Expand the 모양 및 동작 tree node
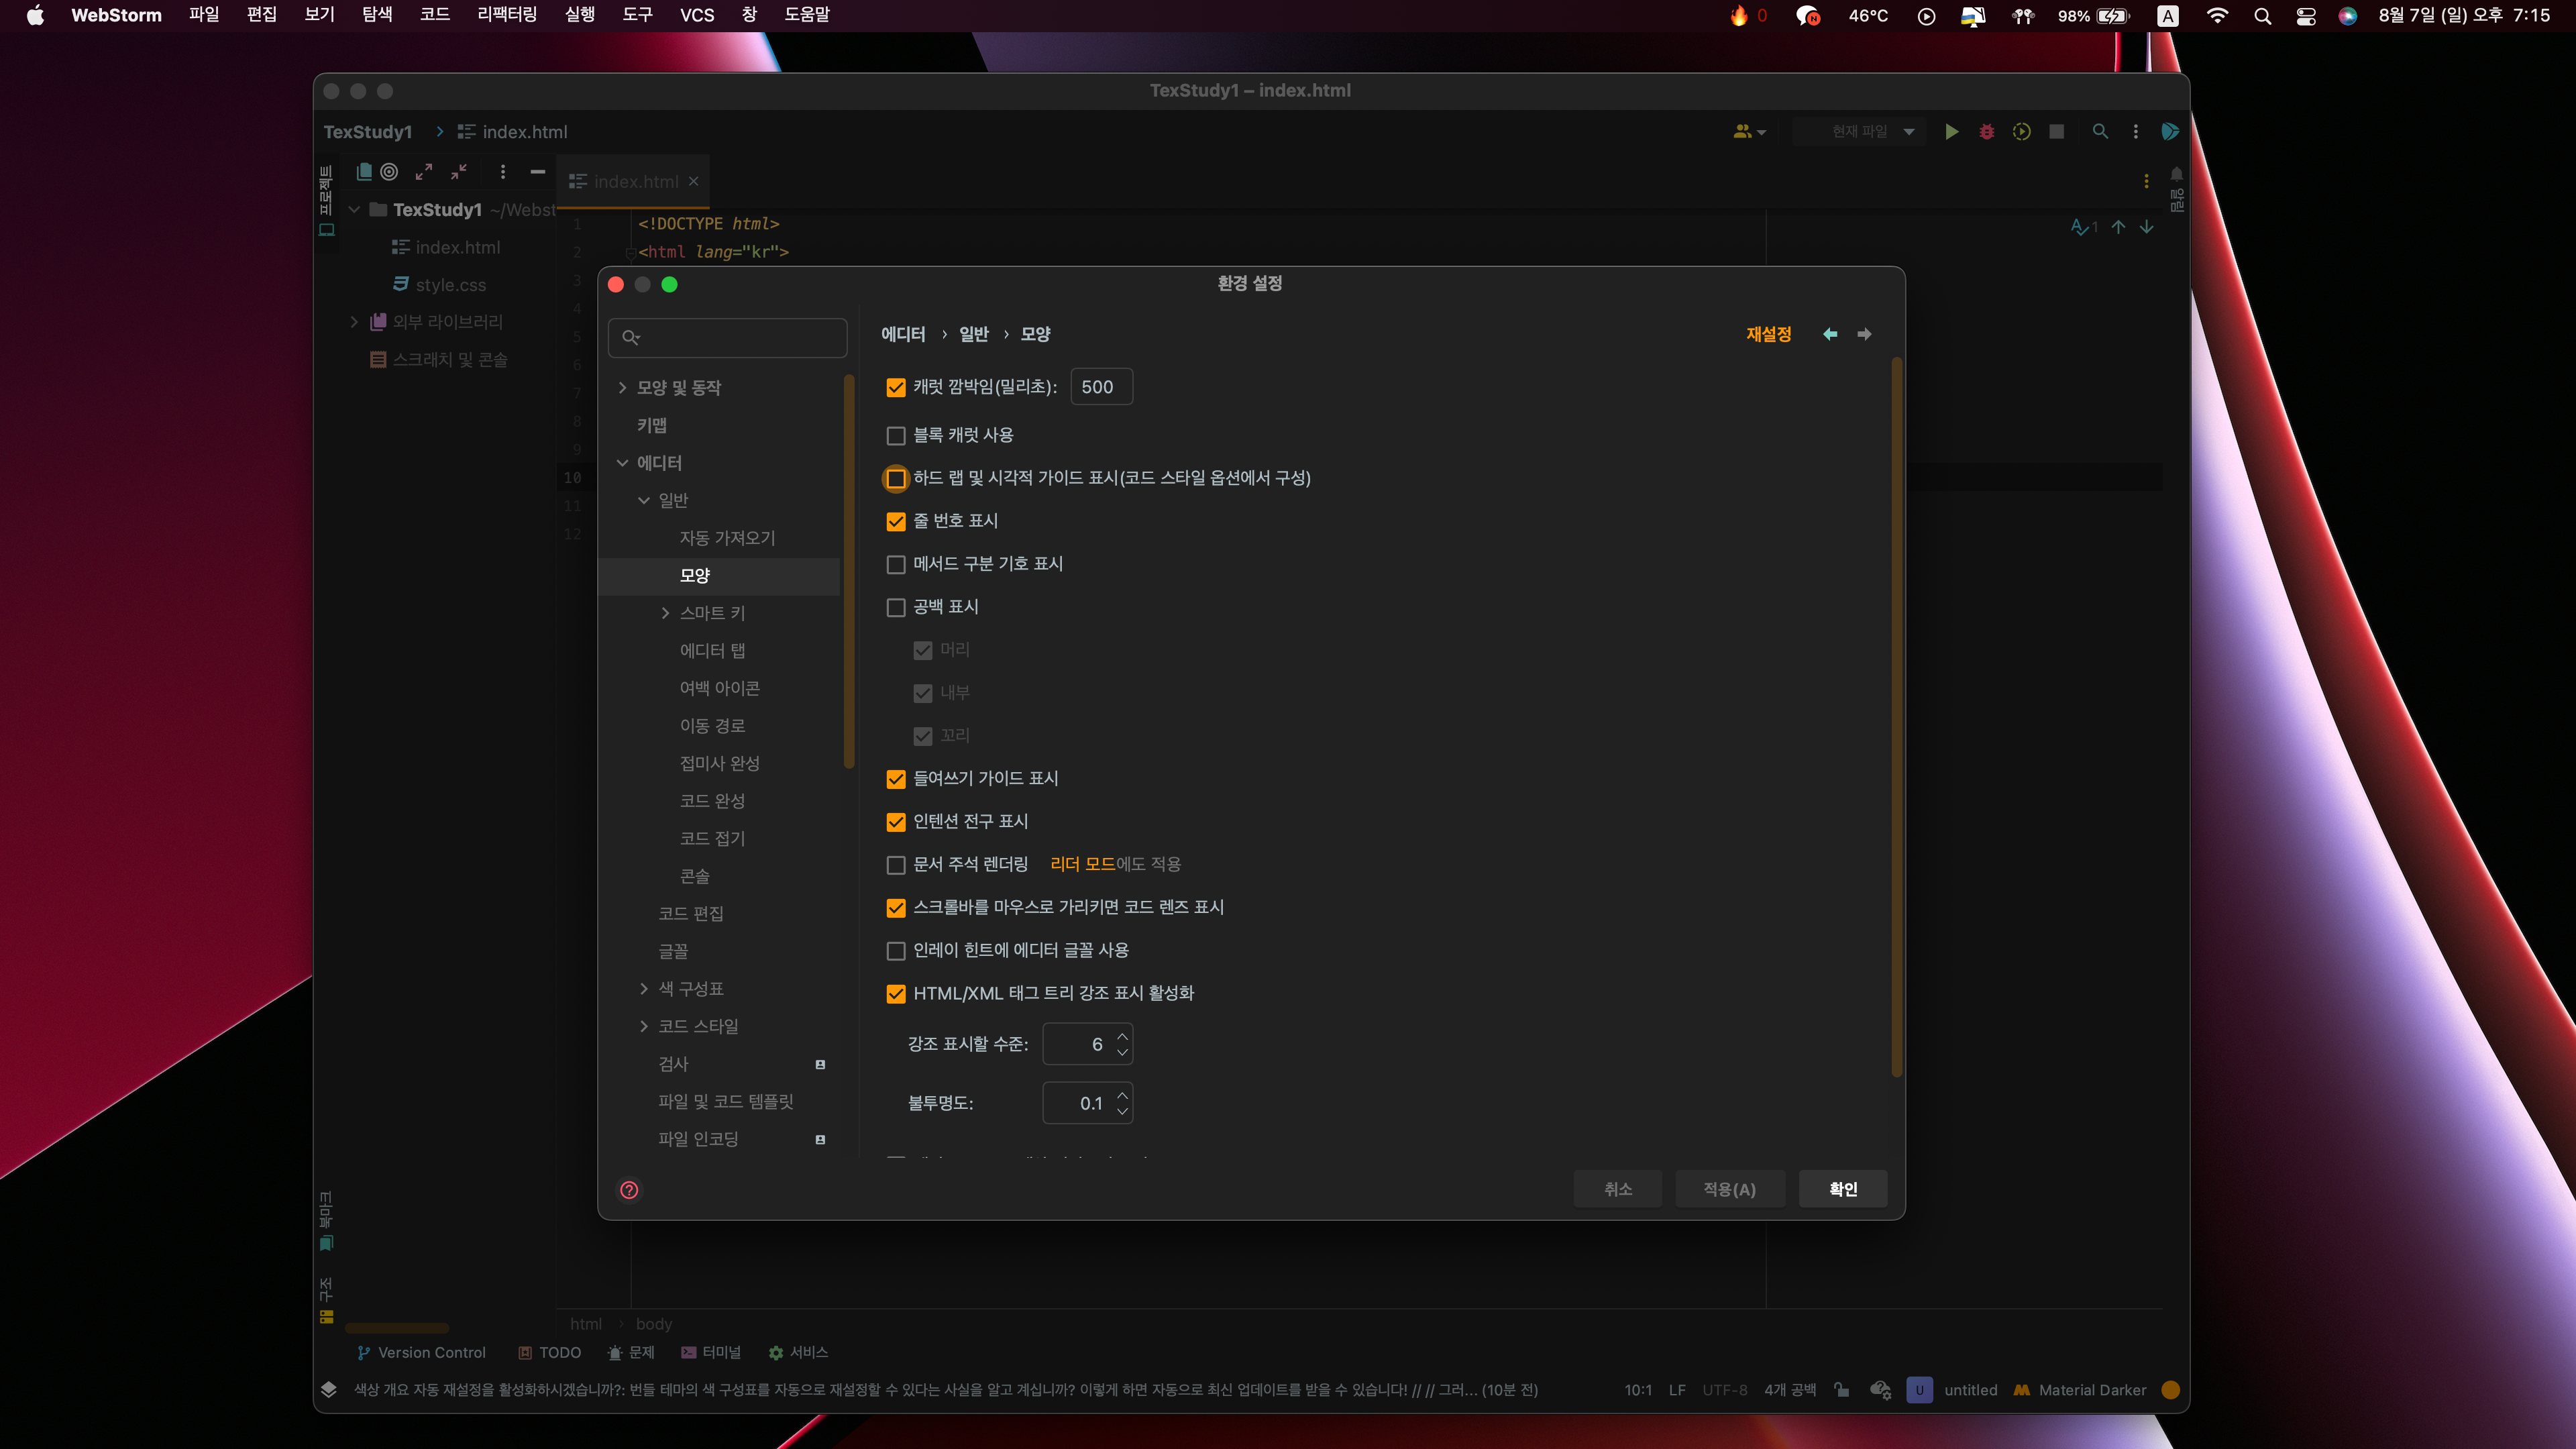Image resolution: width=2576 pixels, height=1449 pixels. coord(622,388)
